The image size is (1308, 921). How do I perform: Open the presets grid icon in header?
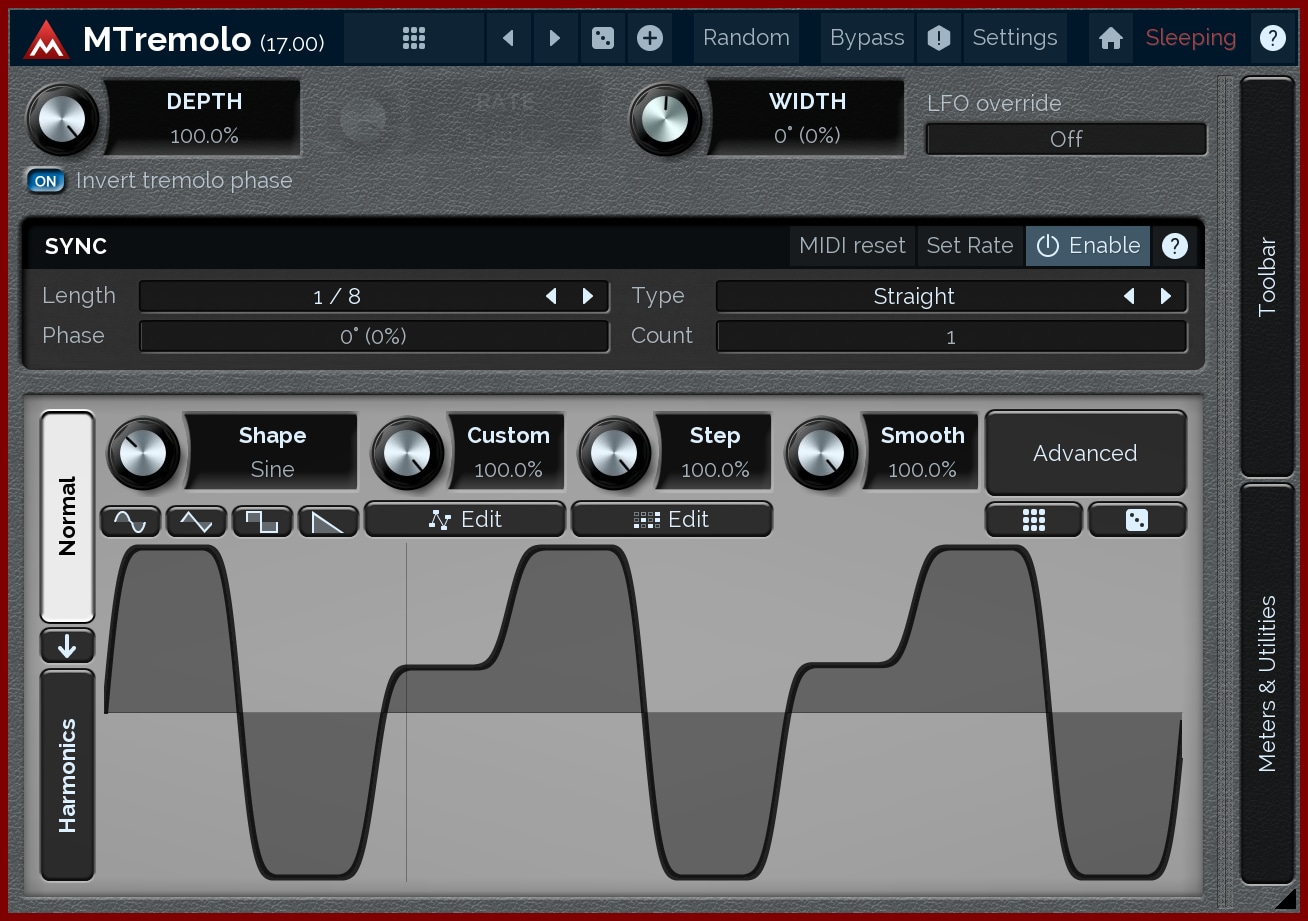pos(414,38)
